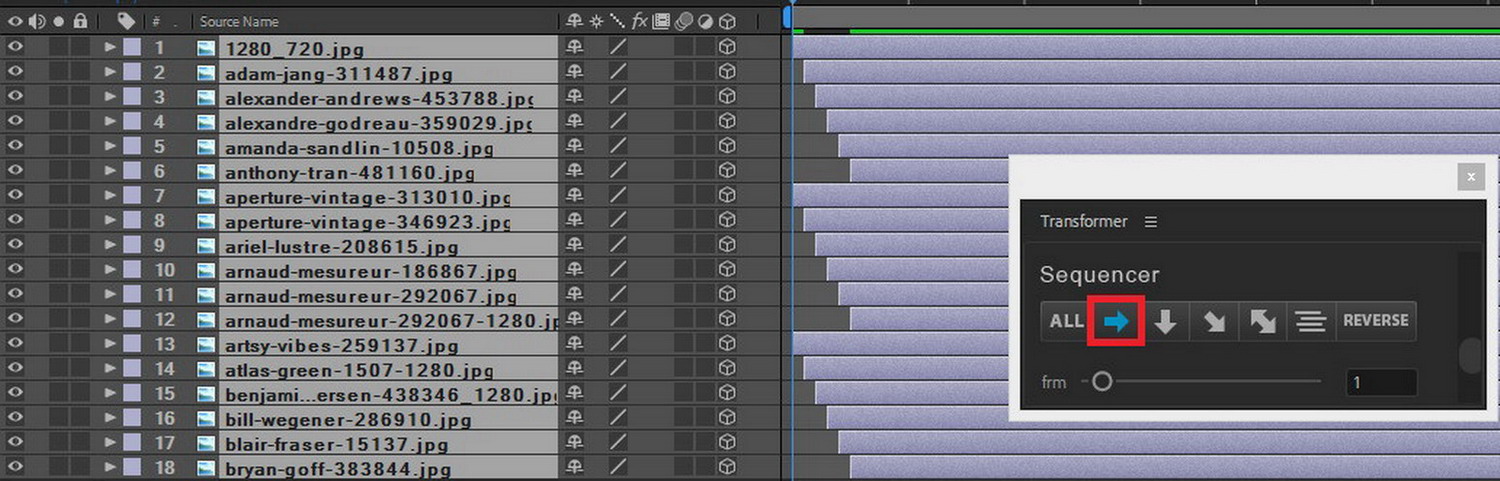Viewport: 1500px width, 481px height.
Task: Click the Frame Blending column header icon
Action: 661,21
